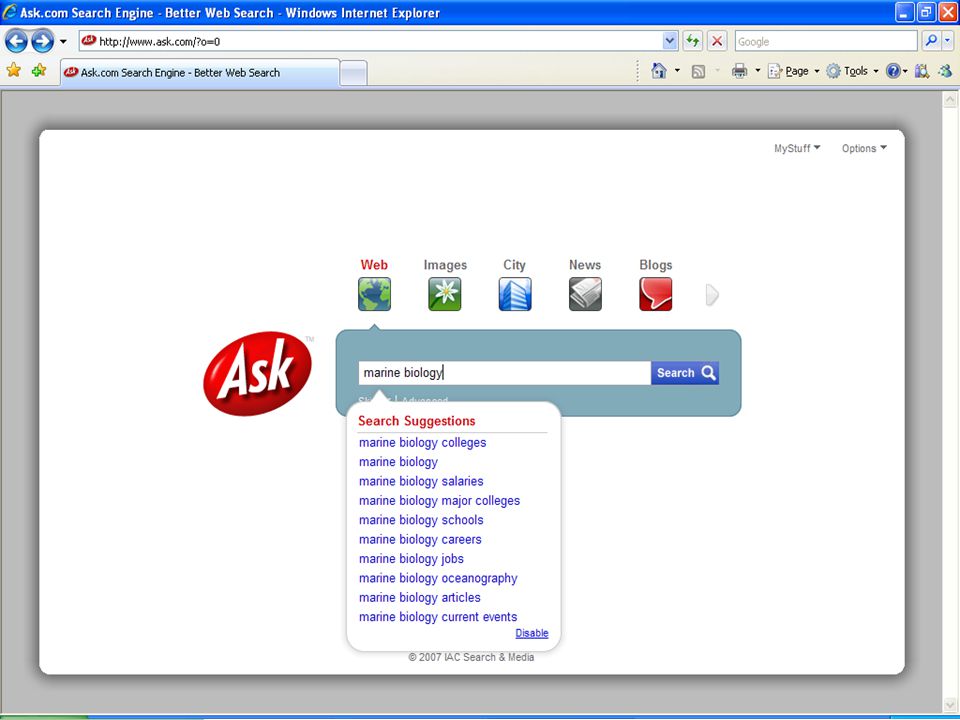Select the Ask.com Search Engine tab
Screen dimensions: 960x720
(x=200, y=73)
